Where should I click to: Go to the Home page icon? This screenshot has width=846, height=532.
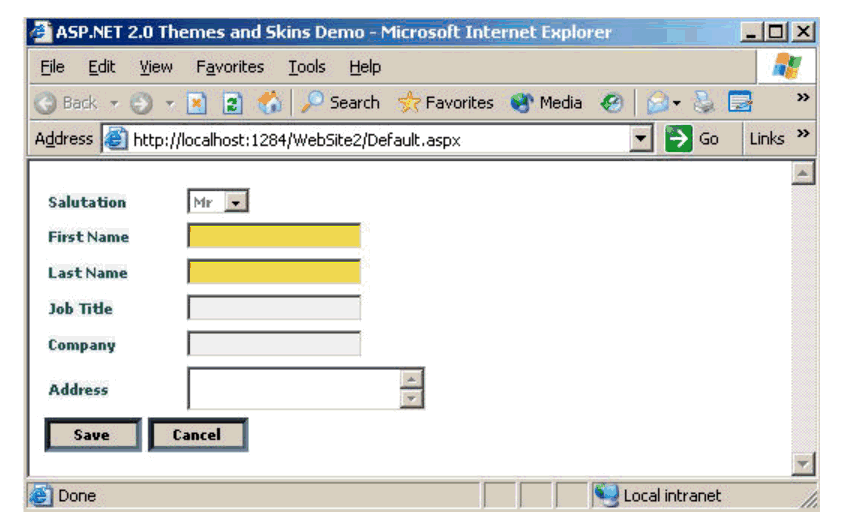click(x=269, y=103)
